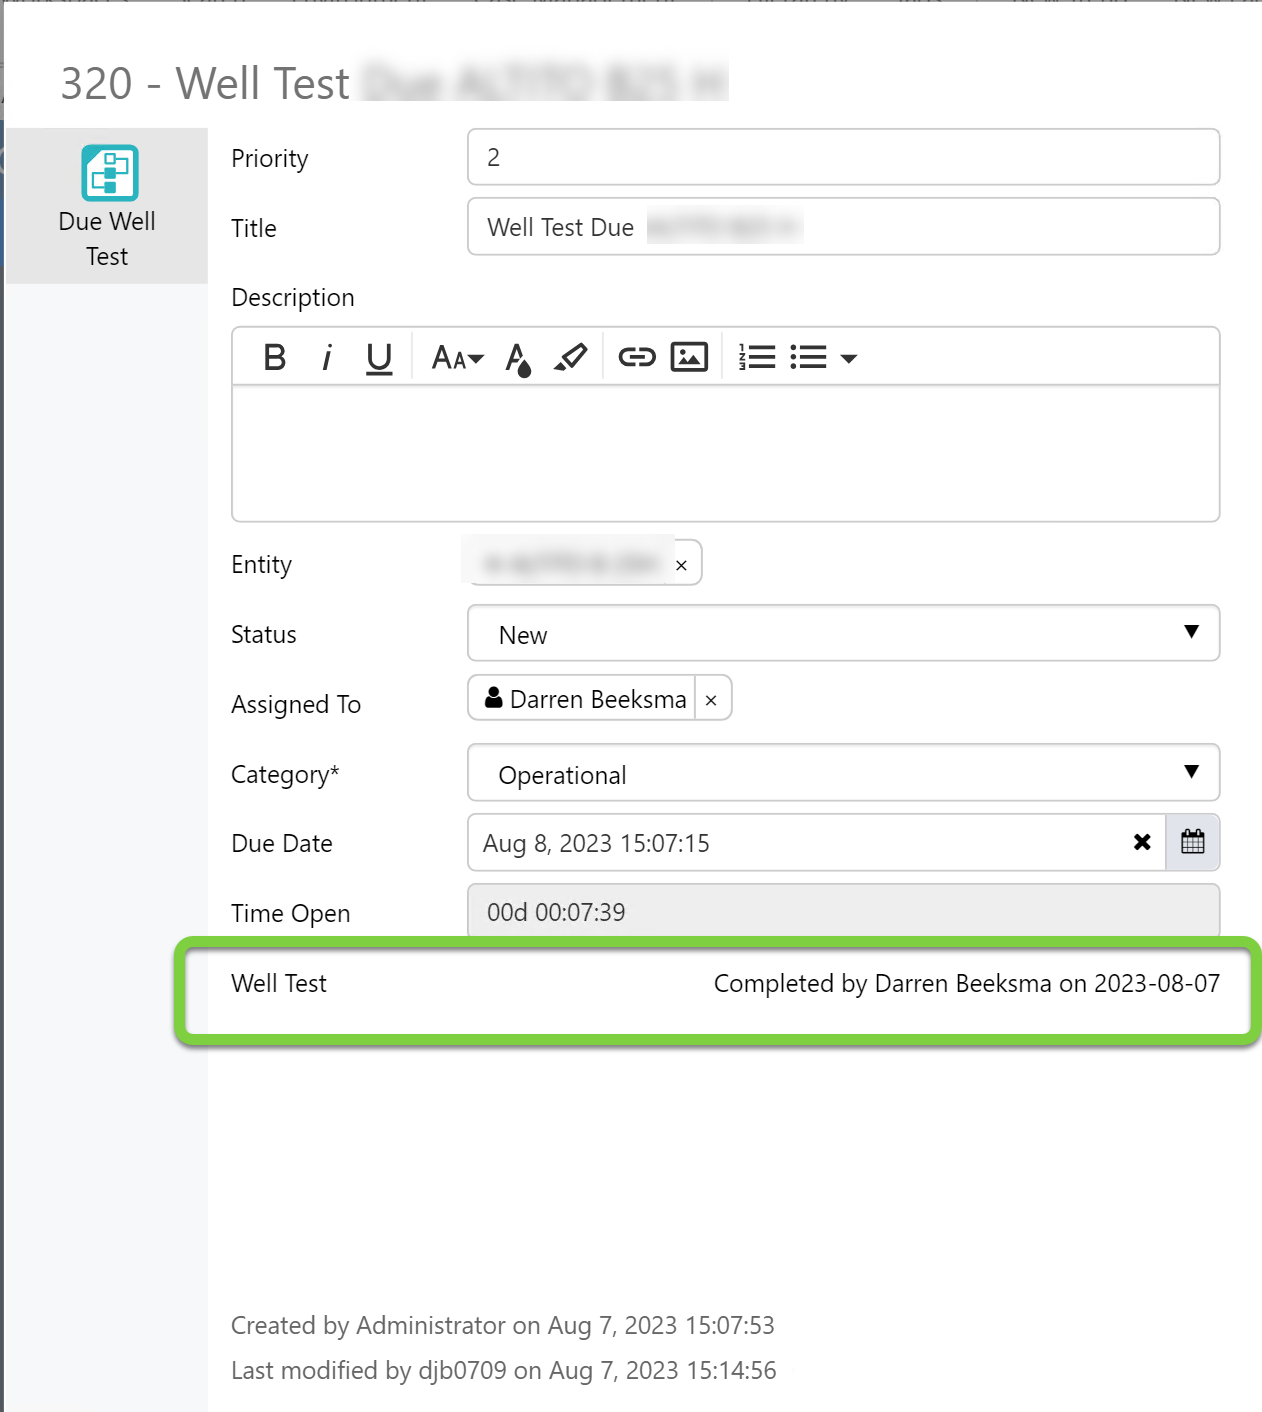Click the text color icon

click(517, 357)
